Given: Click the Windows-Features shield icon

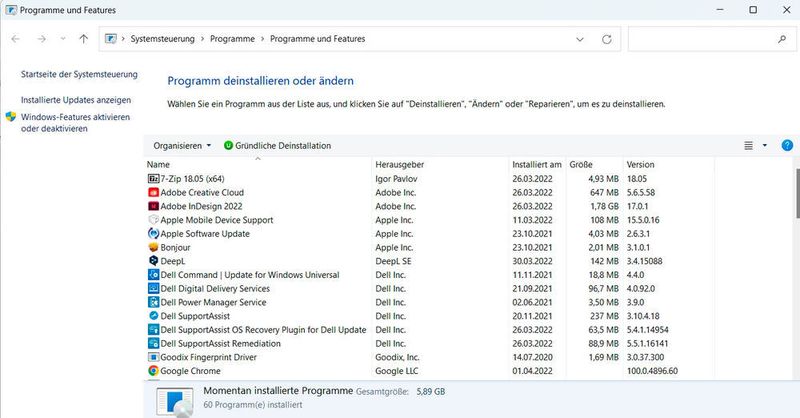Looking at the screenshot, I should click(x=11, y=117).
